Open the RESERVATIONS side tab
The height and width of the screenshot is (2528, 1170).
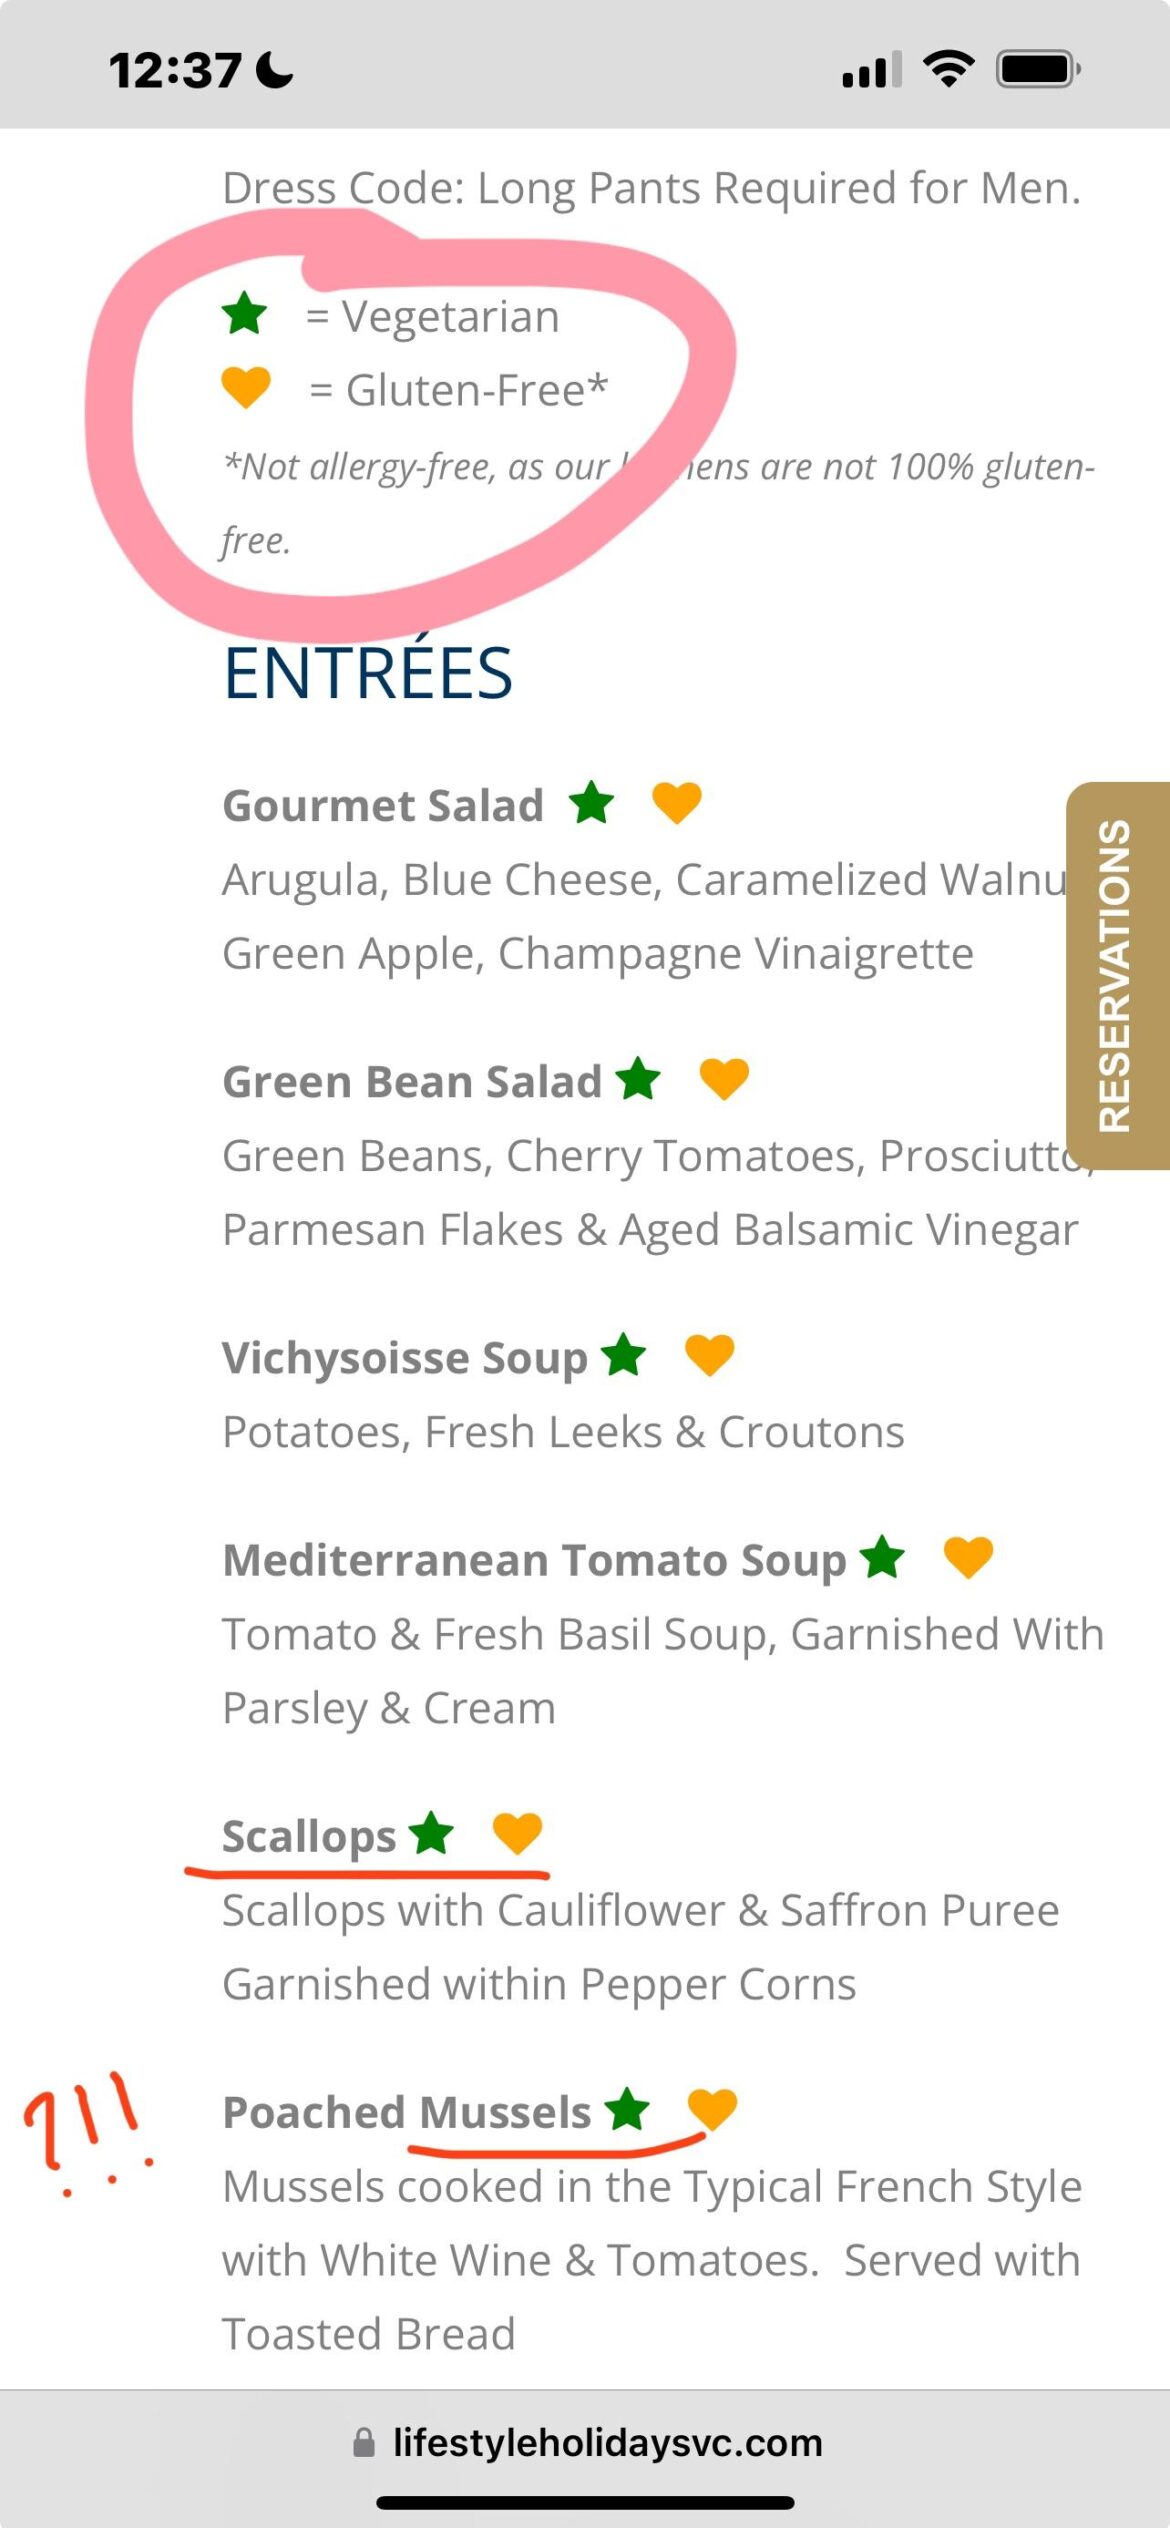click(x=1117, y=975)
